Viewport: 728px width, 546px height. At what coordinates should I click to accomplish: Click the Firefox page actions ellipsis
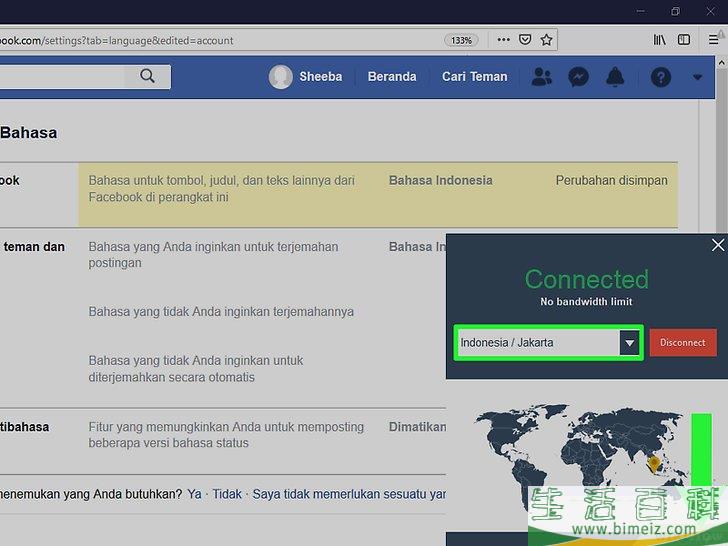pos(503,40)
